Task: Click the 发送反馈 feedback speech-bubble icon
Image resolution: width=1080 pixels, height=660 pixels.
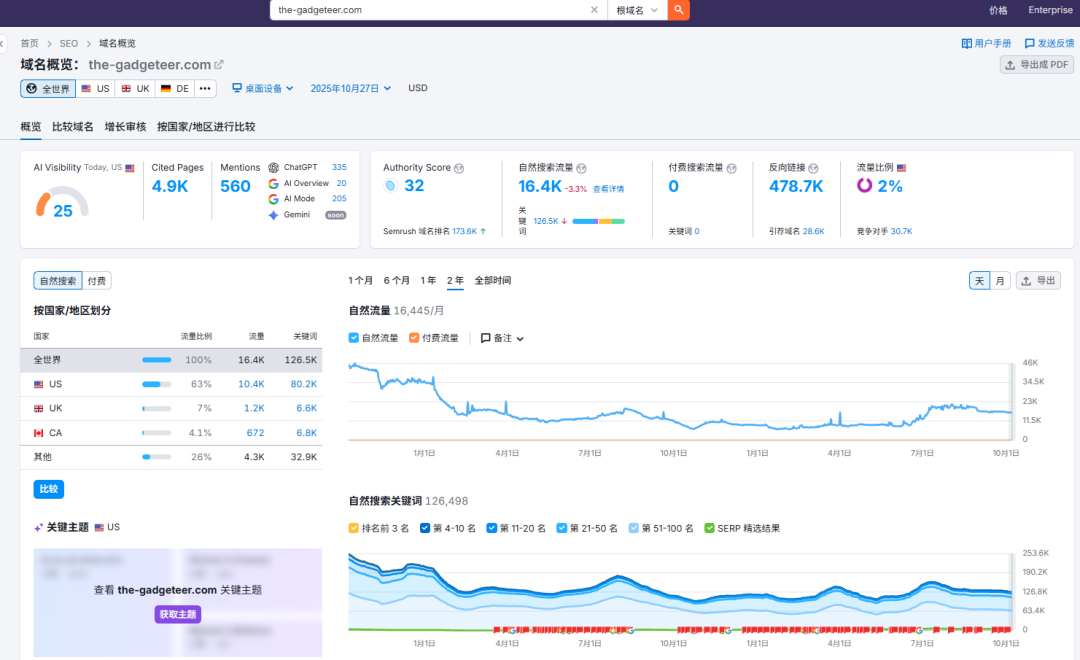Action: [x=1031, y=43]
